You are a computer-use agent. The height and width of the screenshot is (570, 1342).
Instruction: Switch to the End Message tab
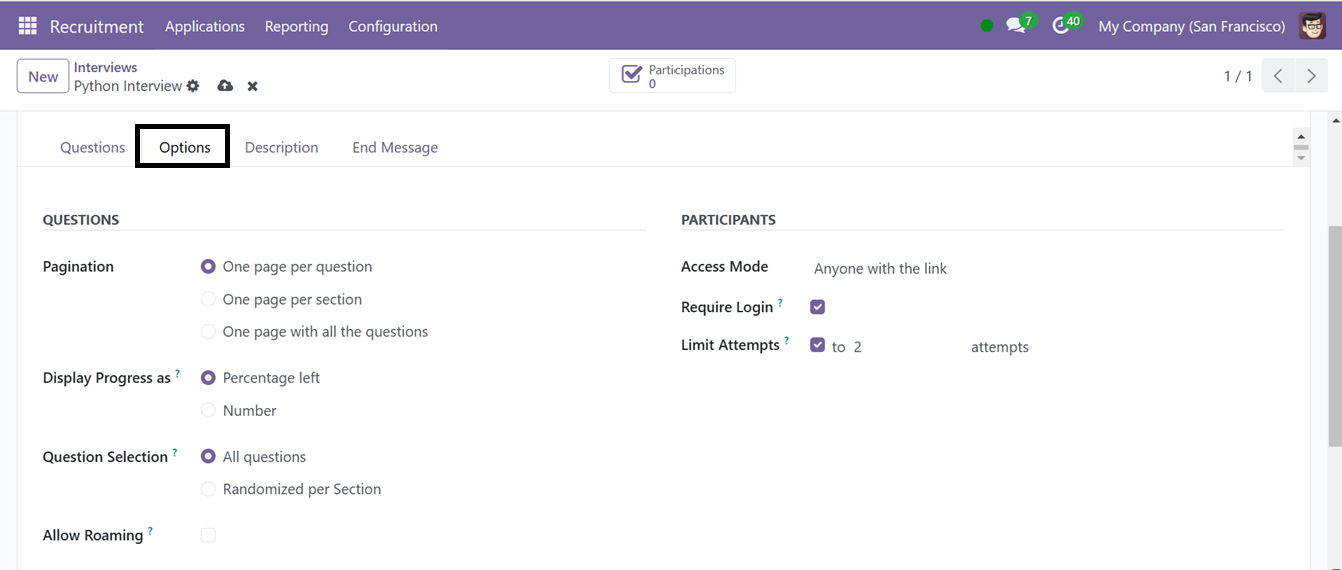point(395,147)
